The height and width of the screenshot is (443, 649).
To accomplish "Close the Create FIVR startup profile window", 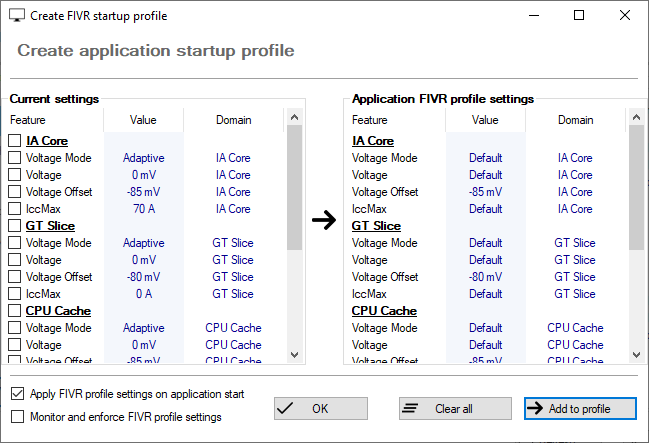I will tap(625, 16).
